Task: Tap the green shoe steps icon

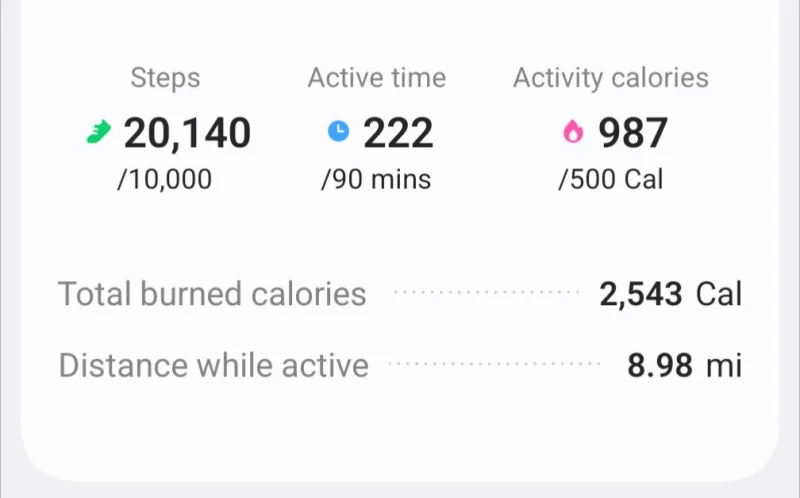Action: coord(98,132)
